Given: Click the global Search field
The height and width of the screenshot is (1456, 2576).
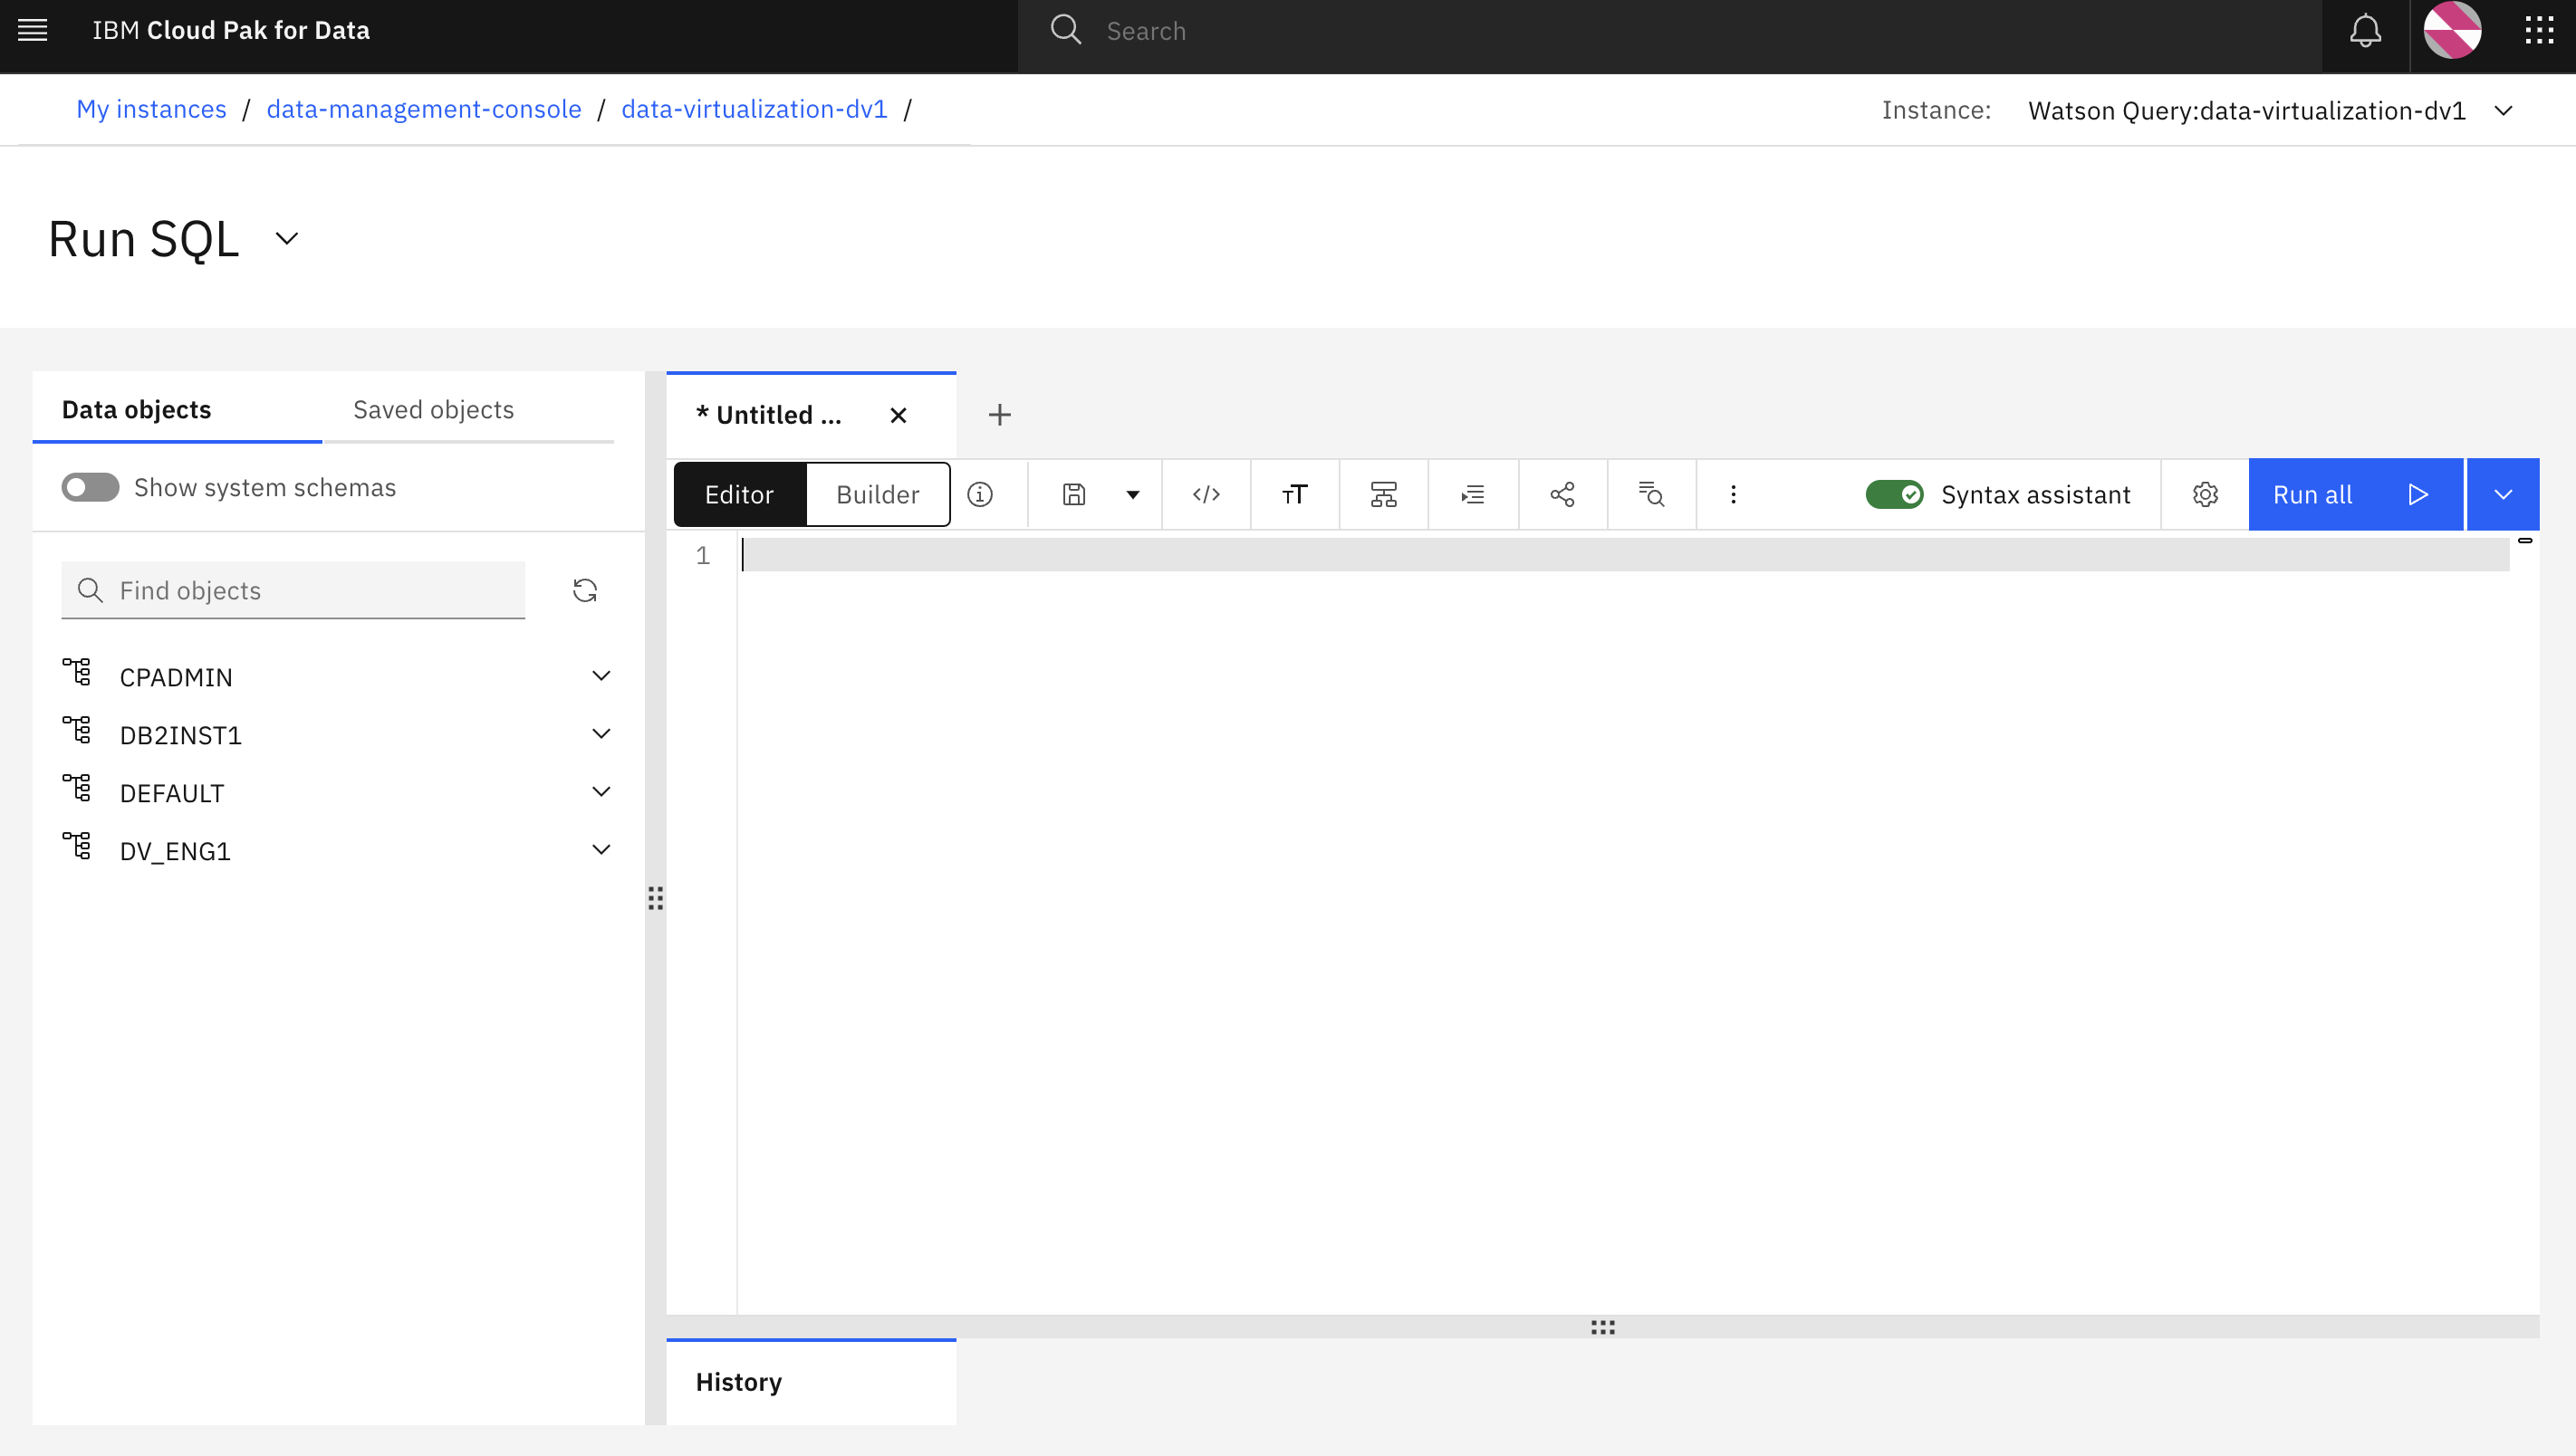Looking at the screenshot, I should click(x=1669, y=31).
